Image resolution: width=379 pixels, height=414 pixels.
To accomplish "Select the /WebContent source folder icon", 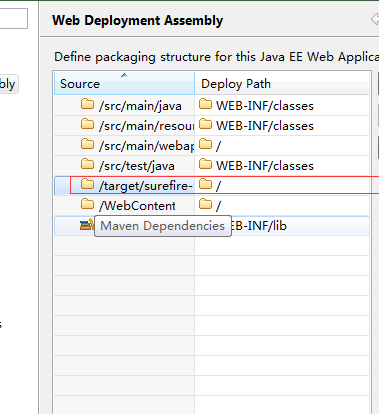I will [x=87, y=204].
